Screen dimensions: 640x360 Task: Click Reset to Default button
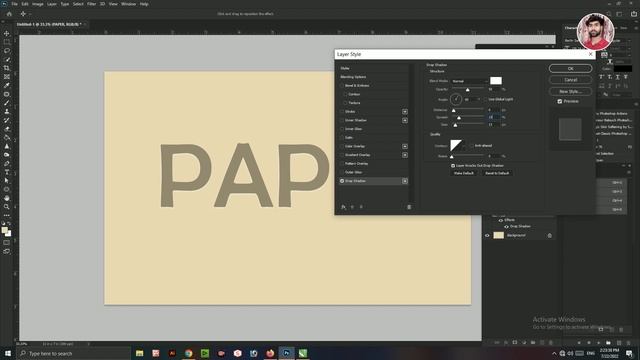497,173
